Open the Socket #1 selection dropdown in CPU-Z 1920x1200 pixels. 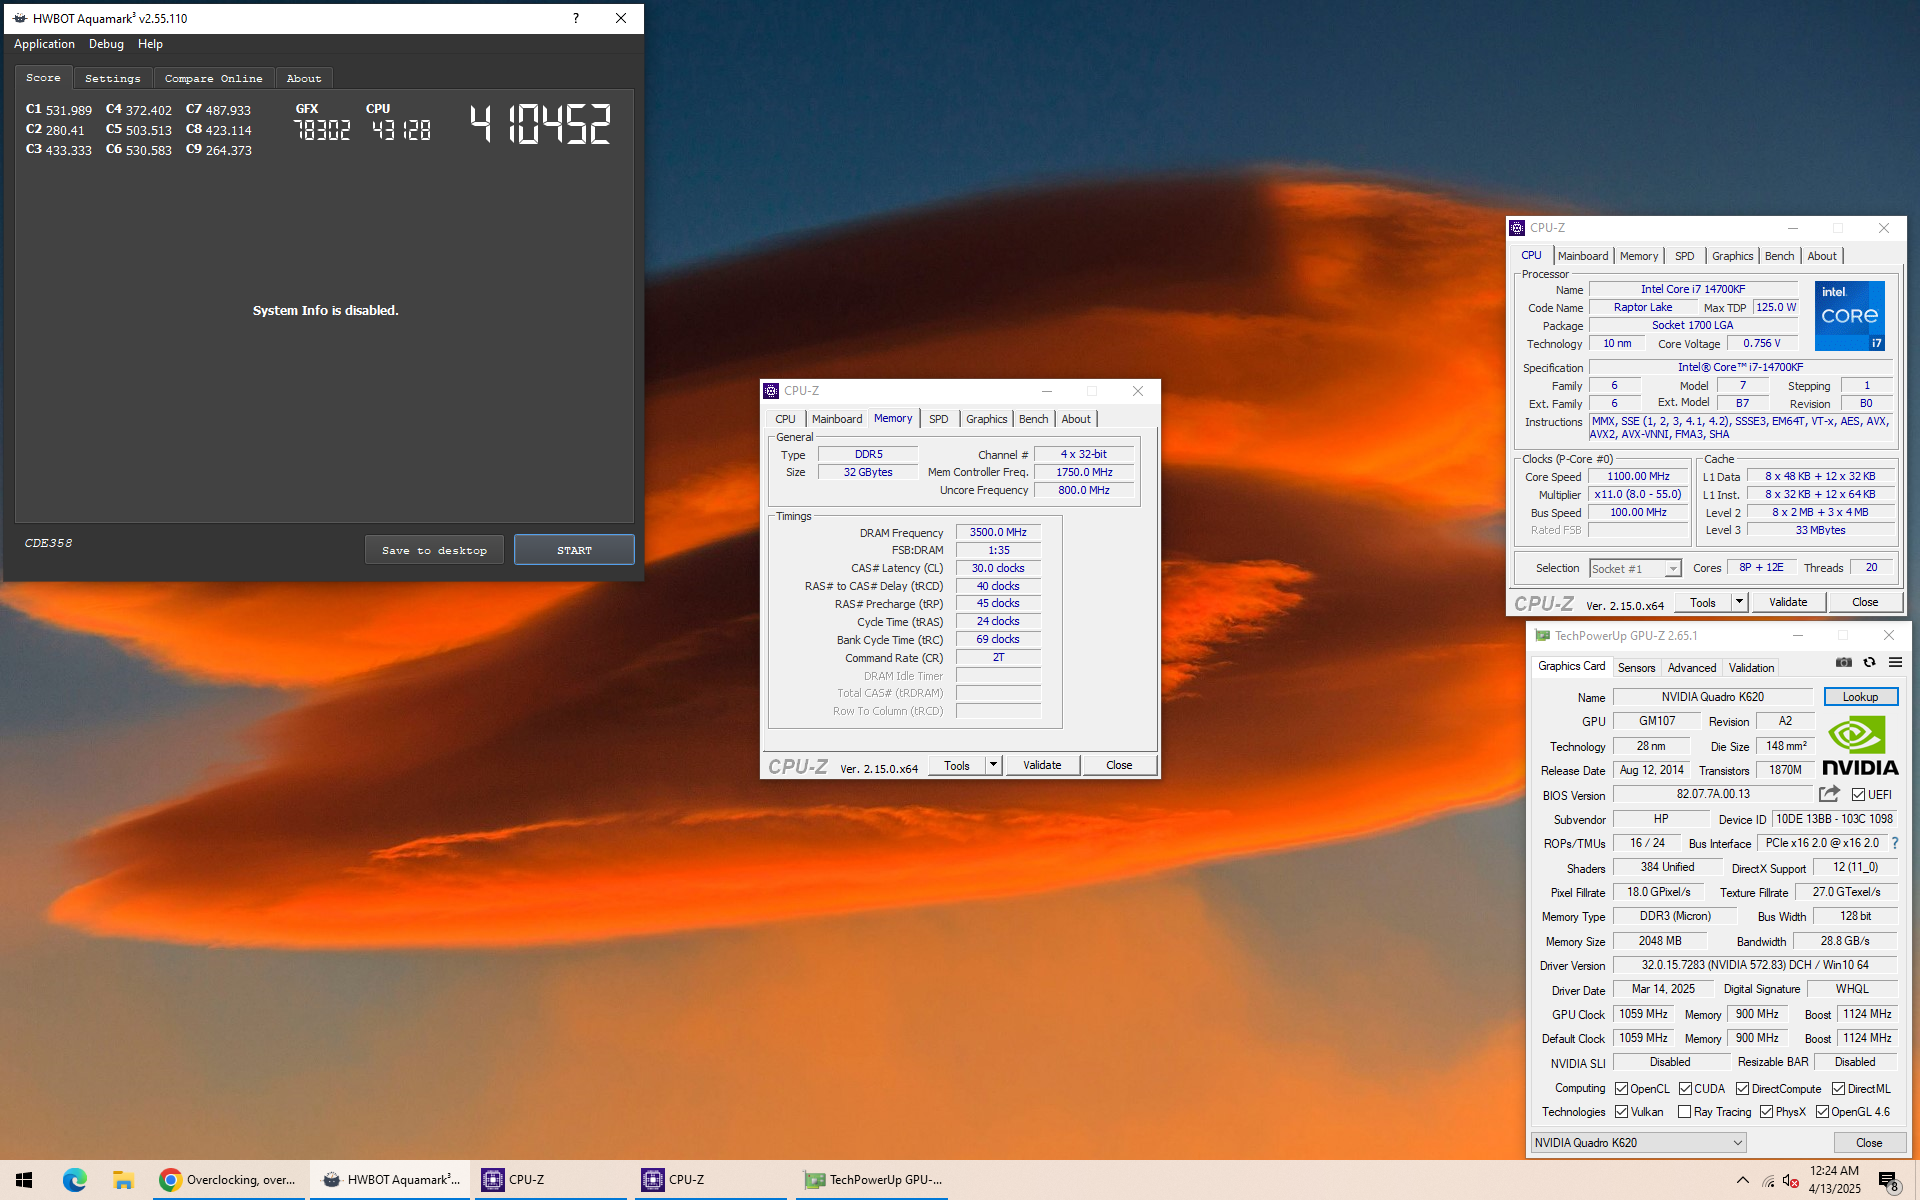coord(1635,569)
